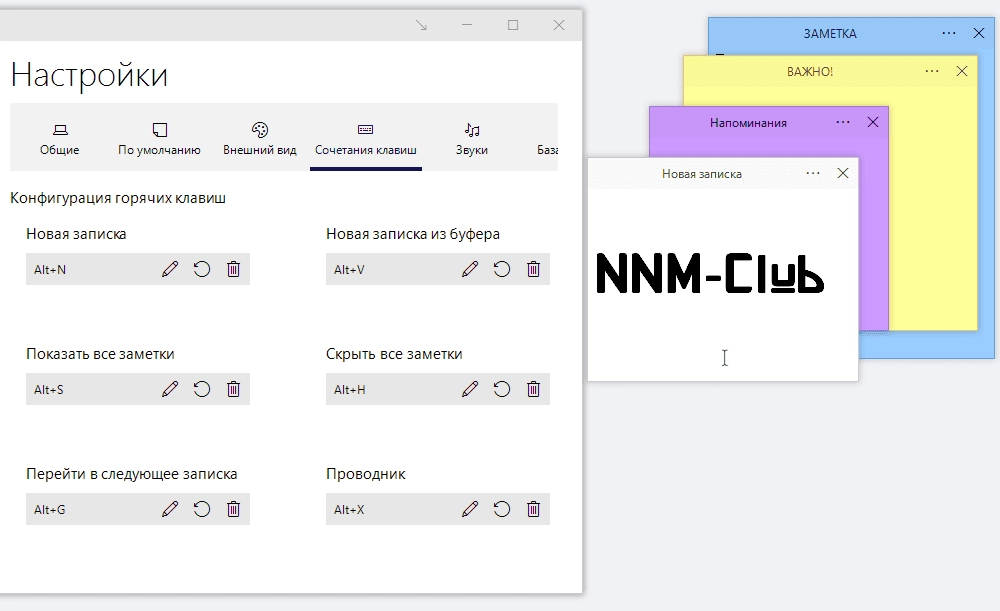Delete the Alt+H hotkey with trash icon
1000x611 pixels.
tap(534, 389)
